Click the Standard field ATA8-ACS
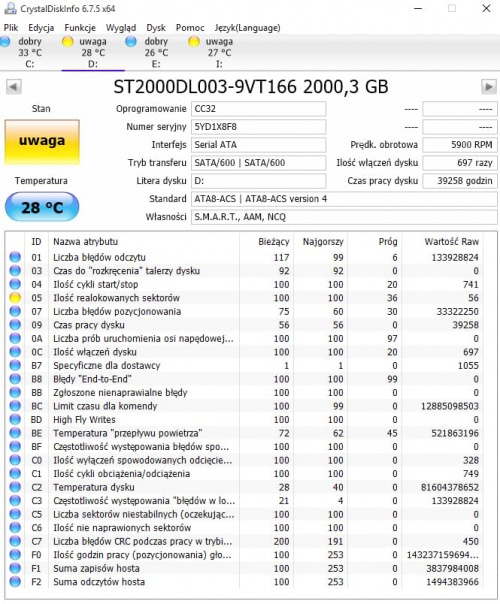 point(344,199)
